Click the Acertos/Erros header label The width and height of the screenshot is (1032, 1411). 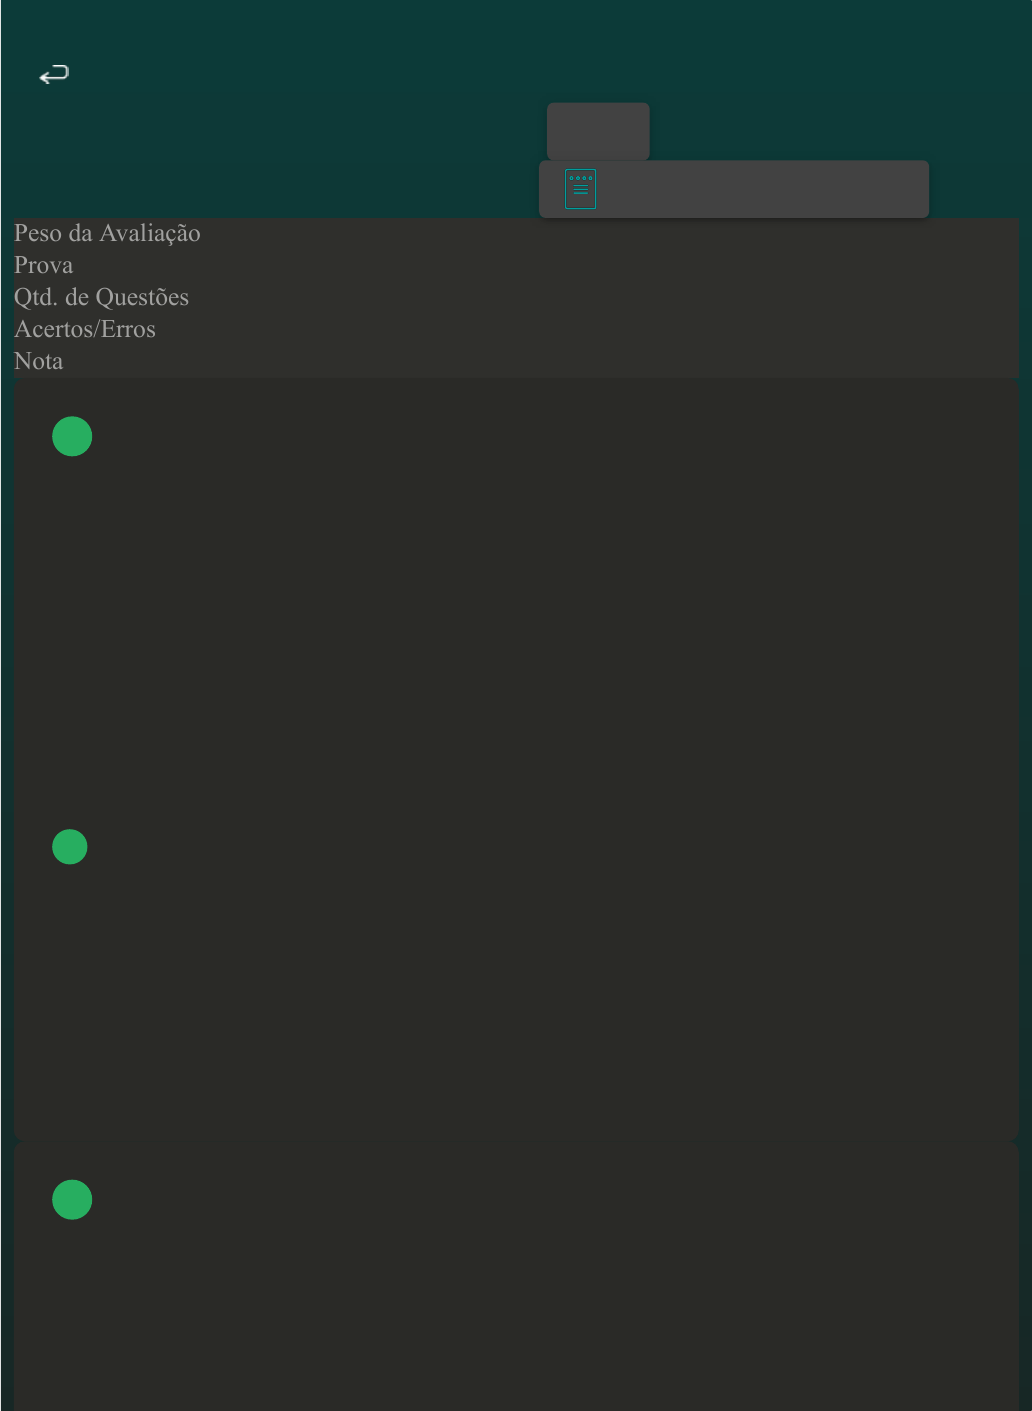[85, 329]
